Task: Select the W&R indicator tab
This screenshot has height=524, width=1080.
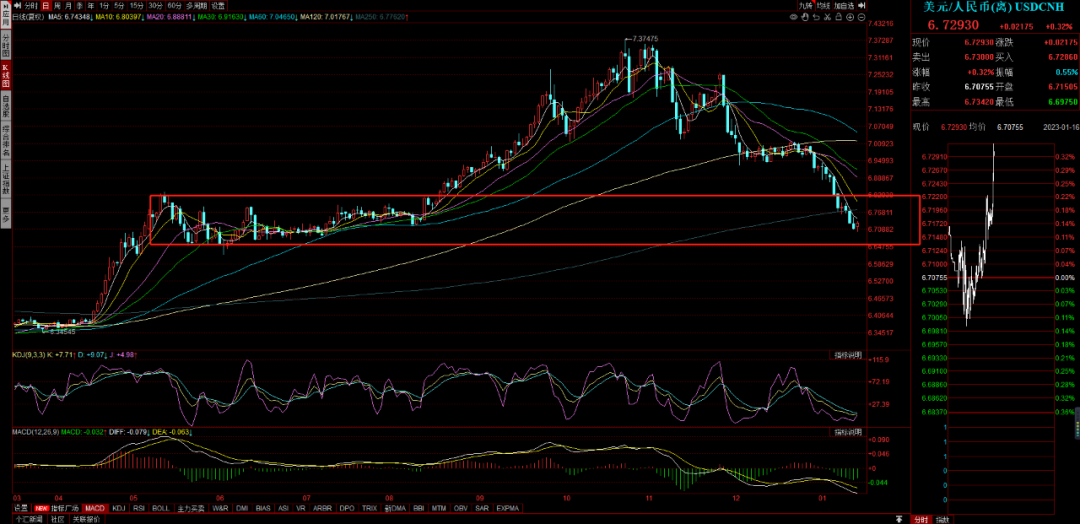Action: (x=220, y=508)
